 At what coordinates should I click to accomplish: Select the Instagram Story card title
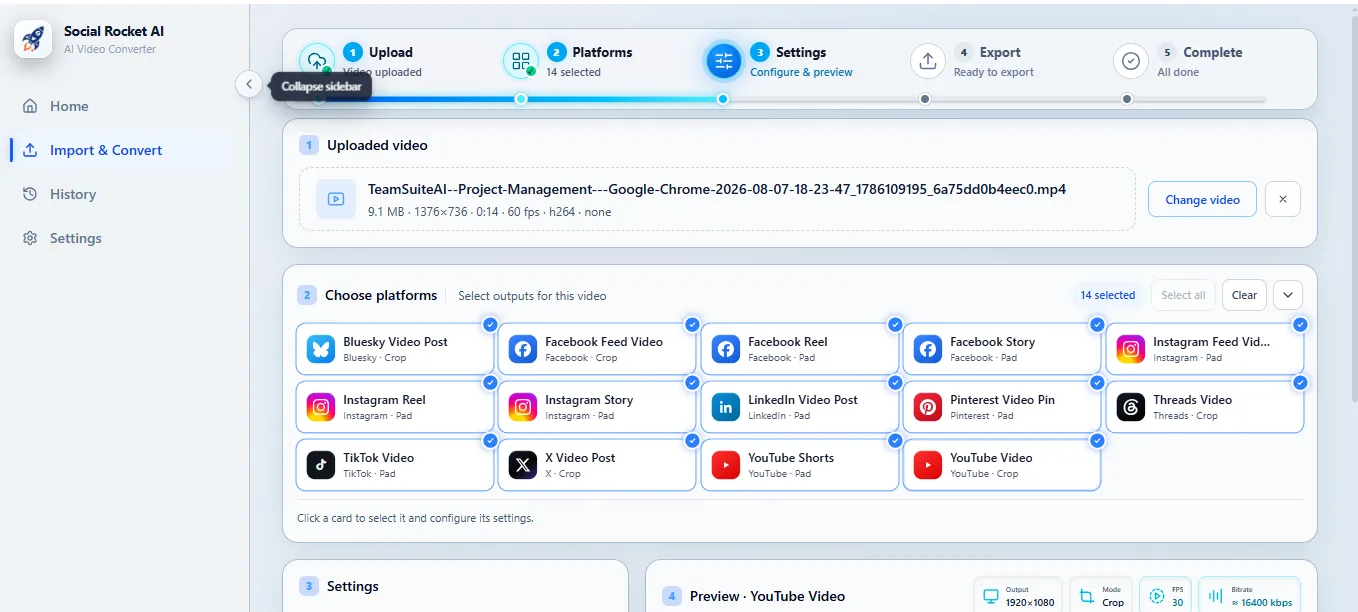tap(589, 399)
